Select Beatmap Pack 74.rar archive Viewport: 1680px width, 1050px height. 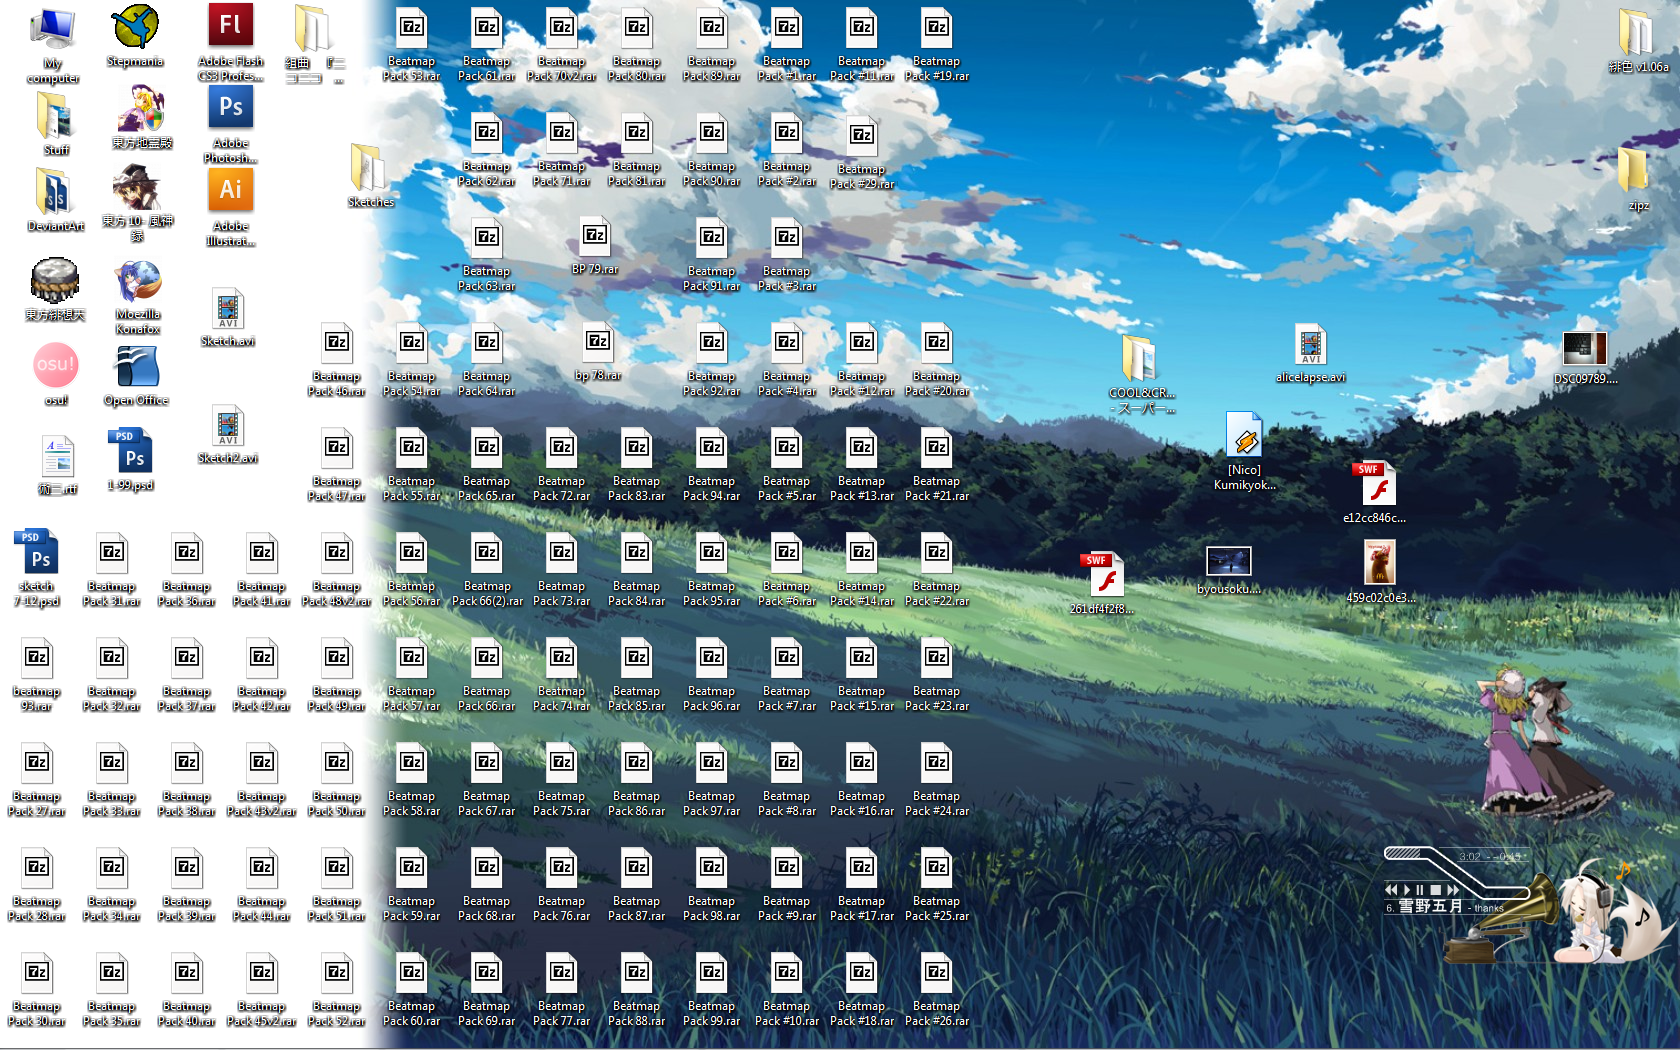coord(561,675)
